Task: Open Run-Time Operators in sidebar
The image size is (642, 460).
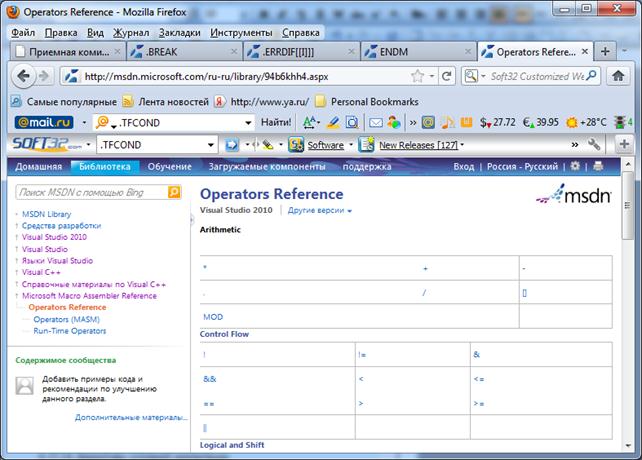Action: 70,331
